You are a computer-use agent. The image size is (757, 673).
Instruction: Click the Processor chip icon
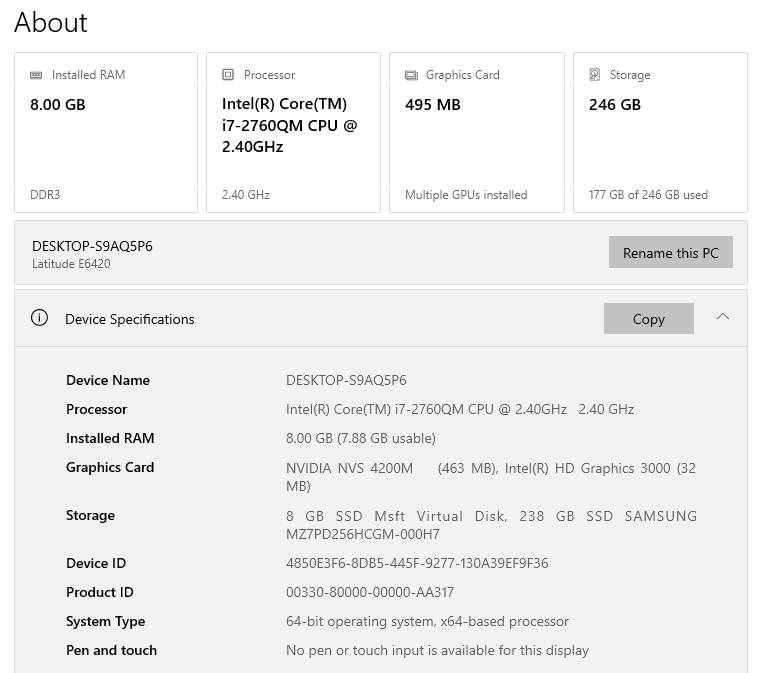click(228, 75)
